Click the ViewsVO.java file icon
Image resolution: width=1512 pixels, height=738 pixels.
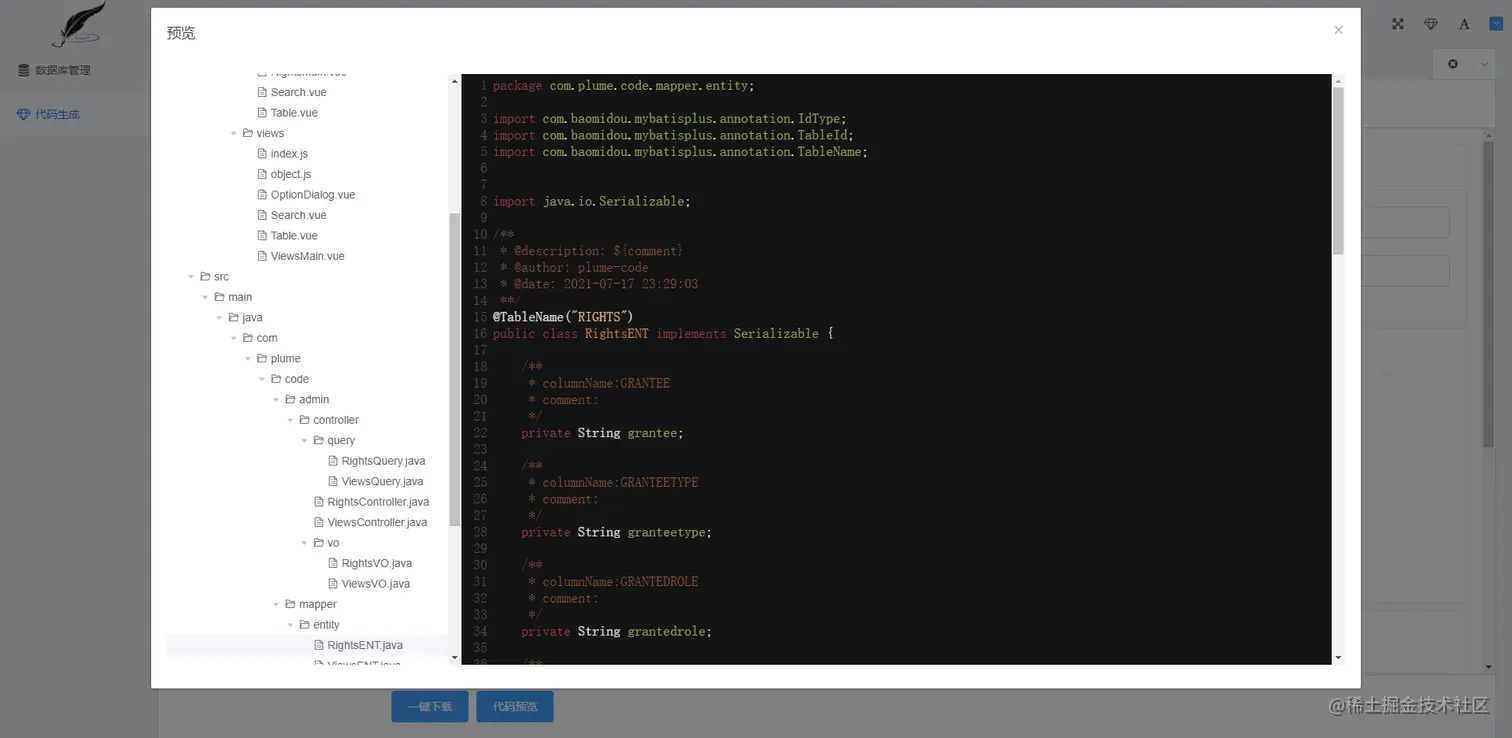tap(333, 584)
